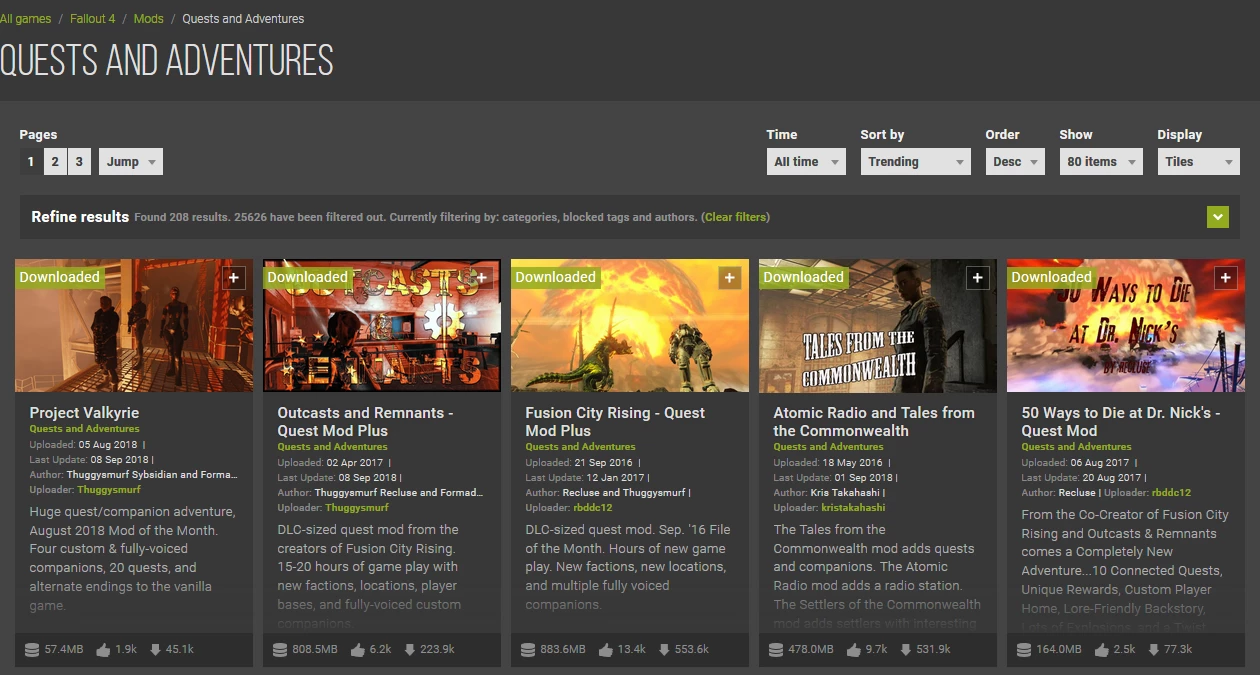Click thumbs-up icon next to 2.5k endorsements

point(1101,650)
